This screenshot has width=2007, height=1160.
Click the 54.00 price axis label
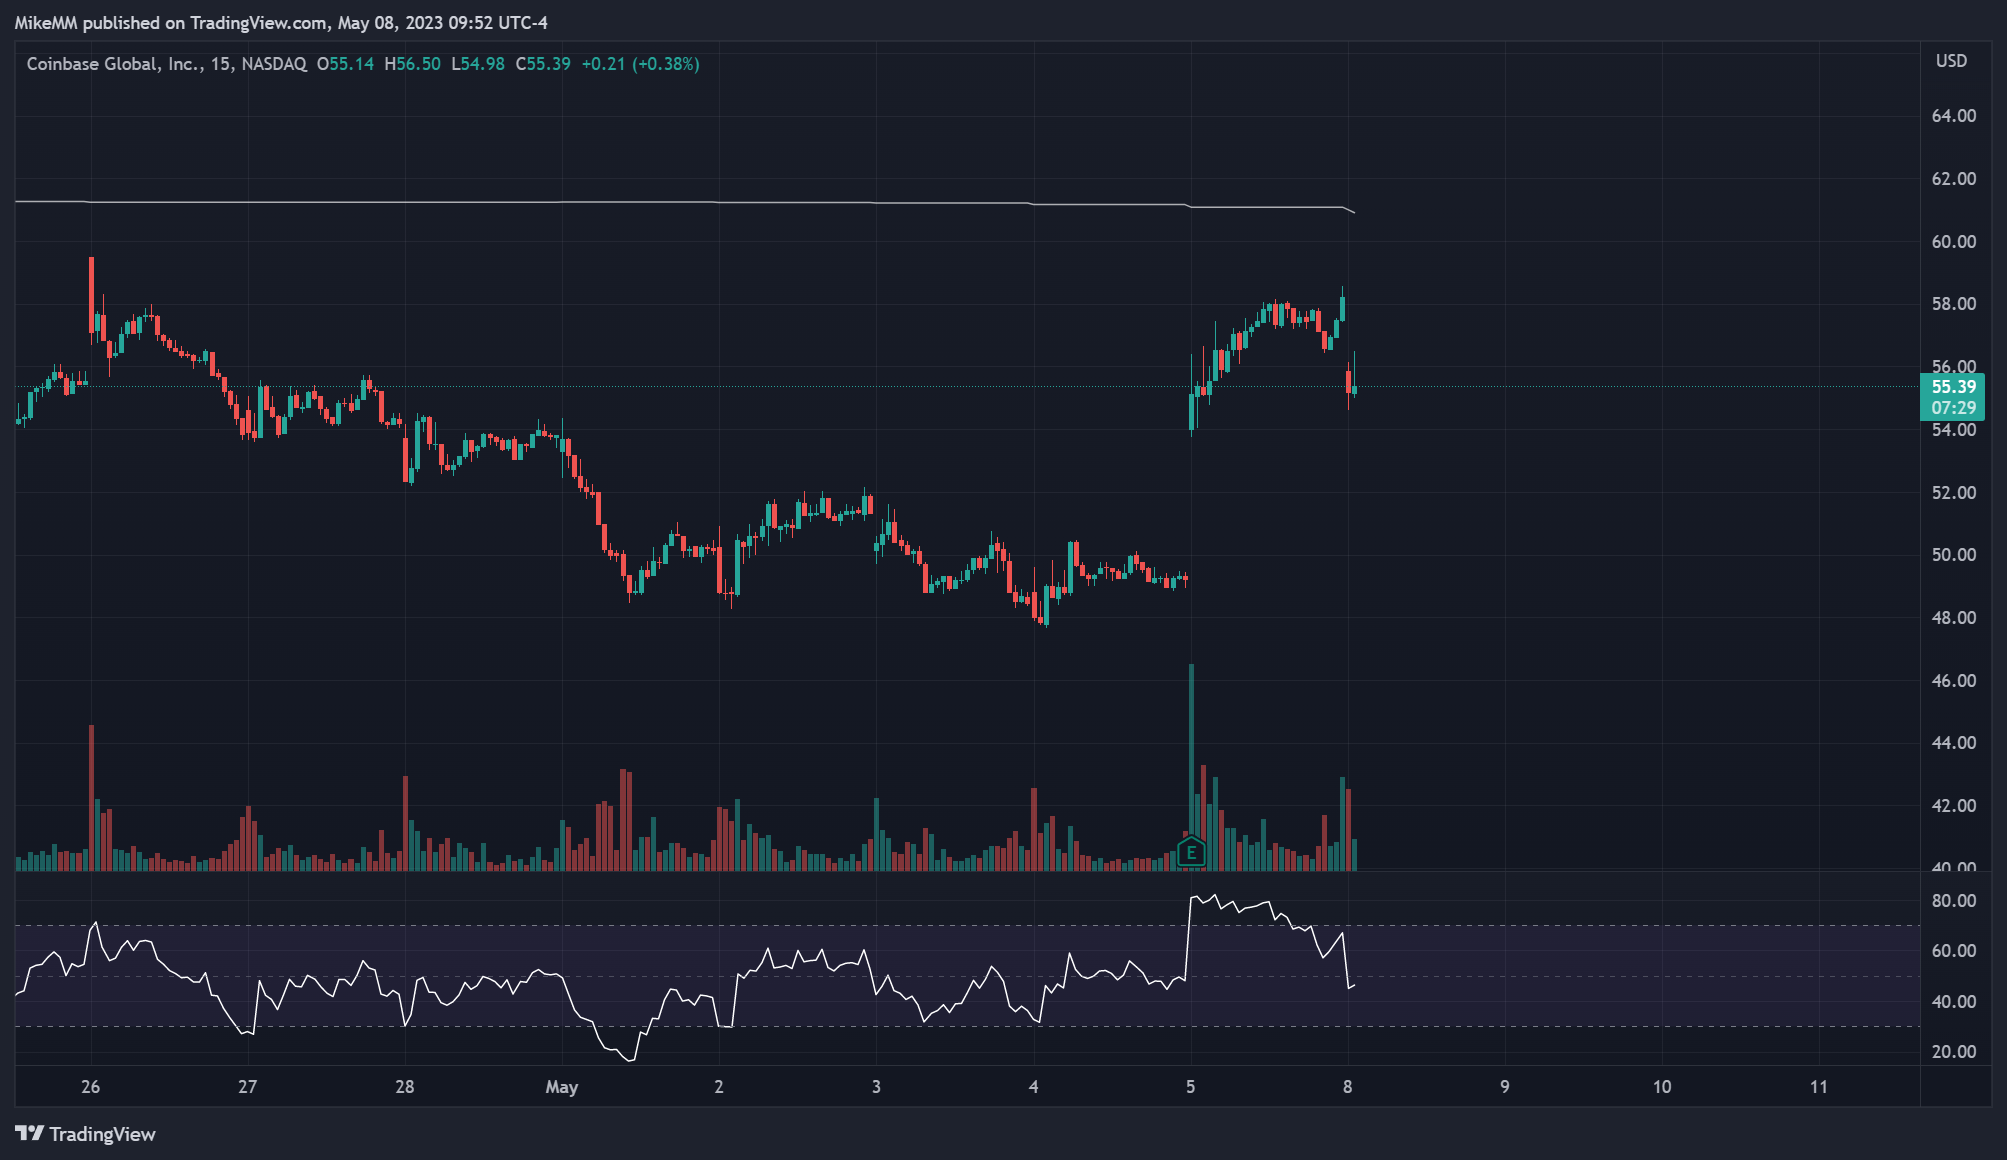pos(1953,430)
